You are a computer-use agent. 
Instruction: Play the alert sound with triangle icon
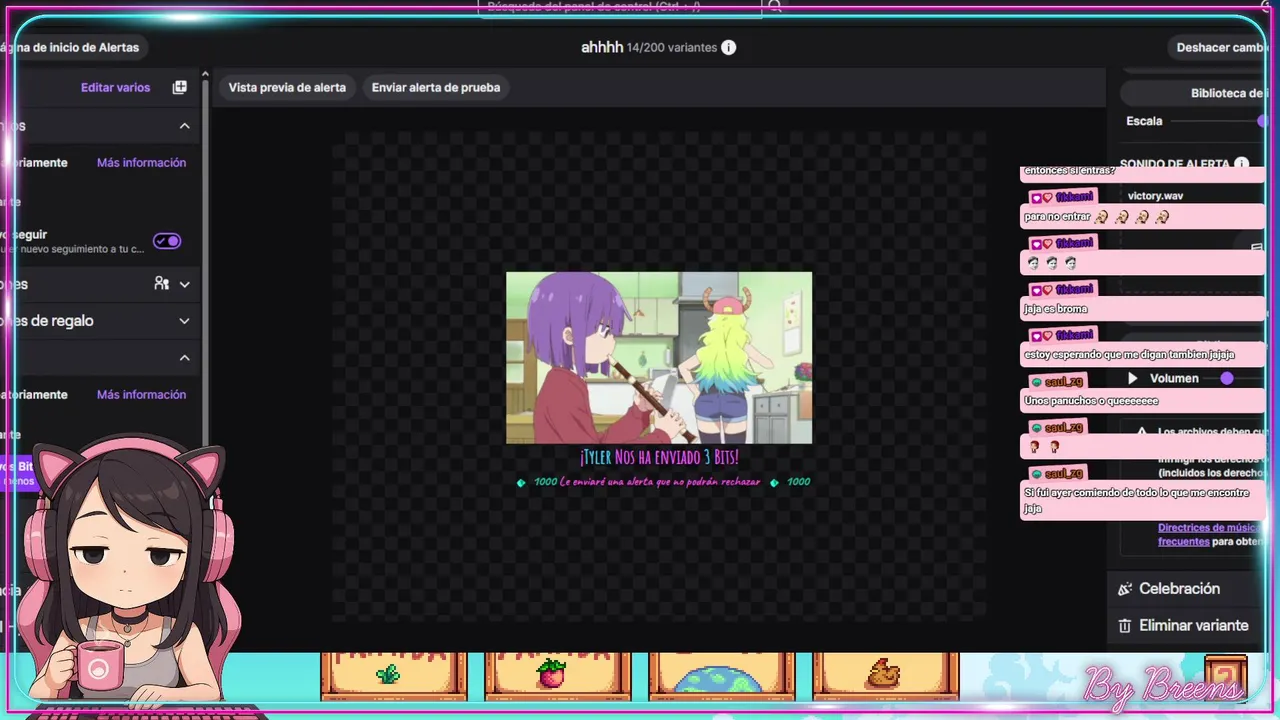click(x=1133, y=378)
